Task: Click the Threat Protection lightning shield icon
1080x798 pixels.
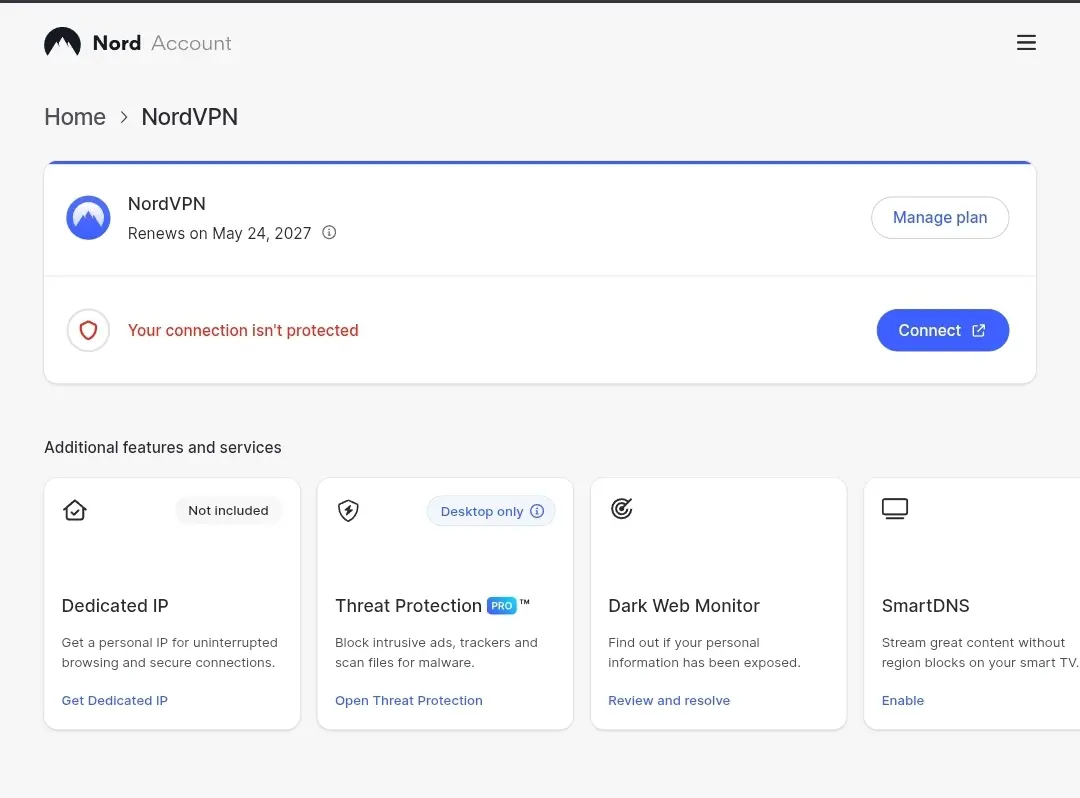Action: [x=348, y=510]
